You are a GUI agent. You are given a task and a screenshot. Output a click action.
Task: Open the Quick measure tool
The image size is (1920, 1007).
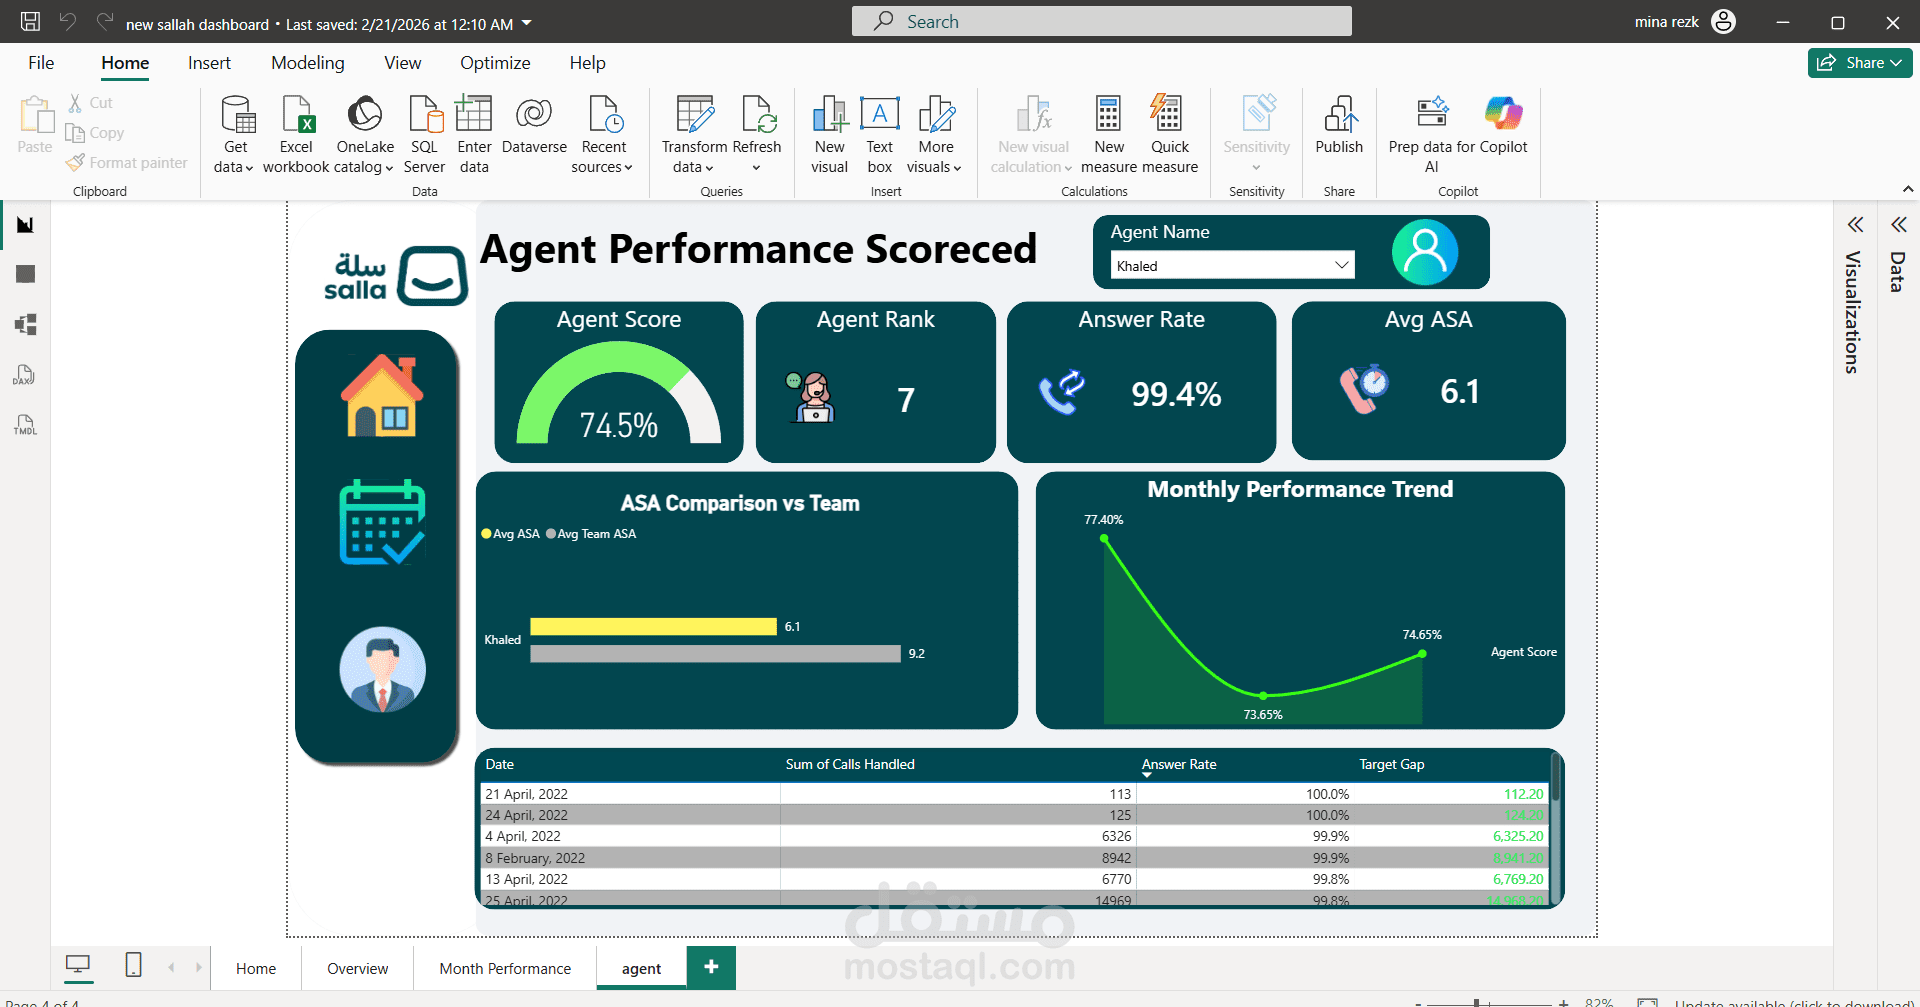point(1169,134)
